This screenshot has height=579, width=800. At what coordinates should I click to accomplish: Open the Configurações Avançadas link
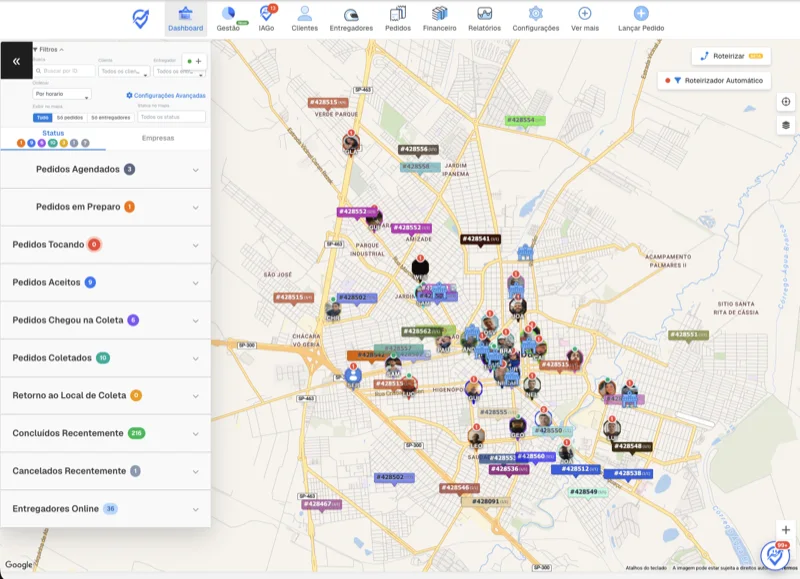pos(166,95)
